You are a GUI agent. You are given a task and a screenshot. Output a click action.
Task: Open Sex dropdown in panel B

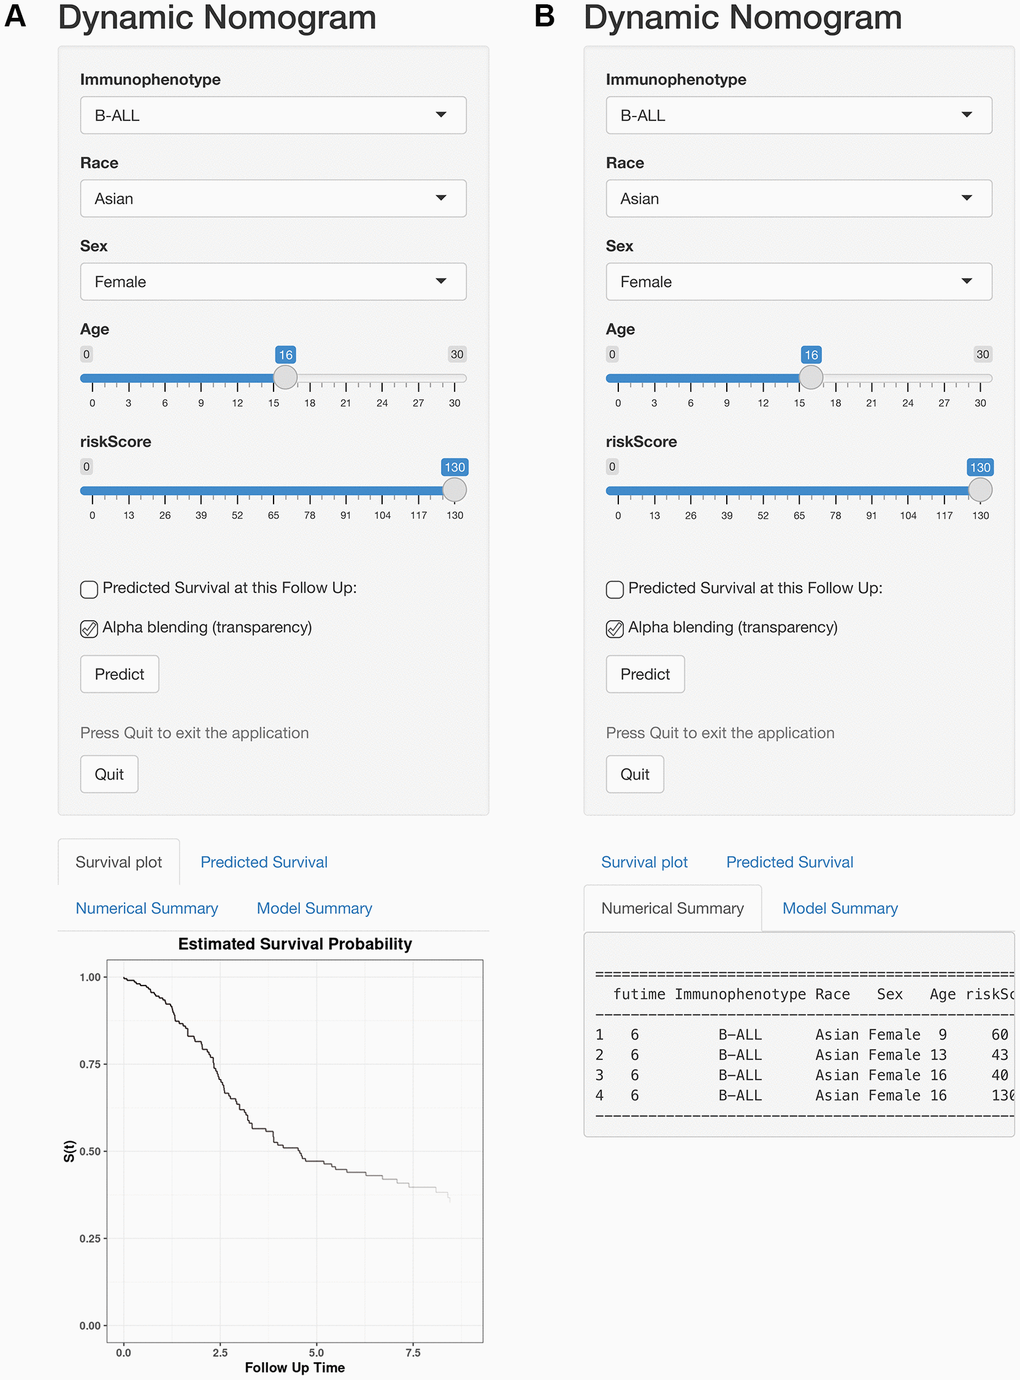pyautogui.click(x=798, y=282)
